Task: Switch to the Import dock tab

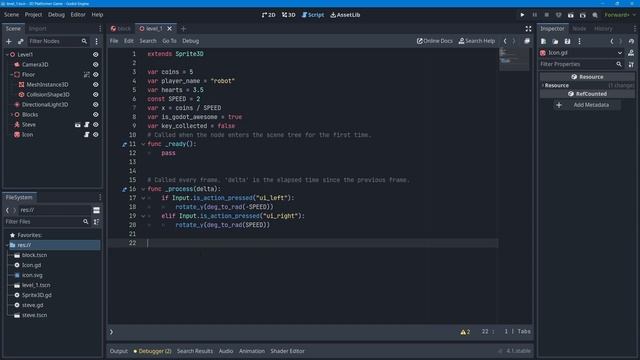Action: pos(38,29)
